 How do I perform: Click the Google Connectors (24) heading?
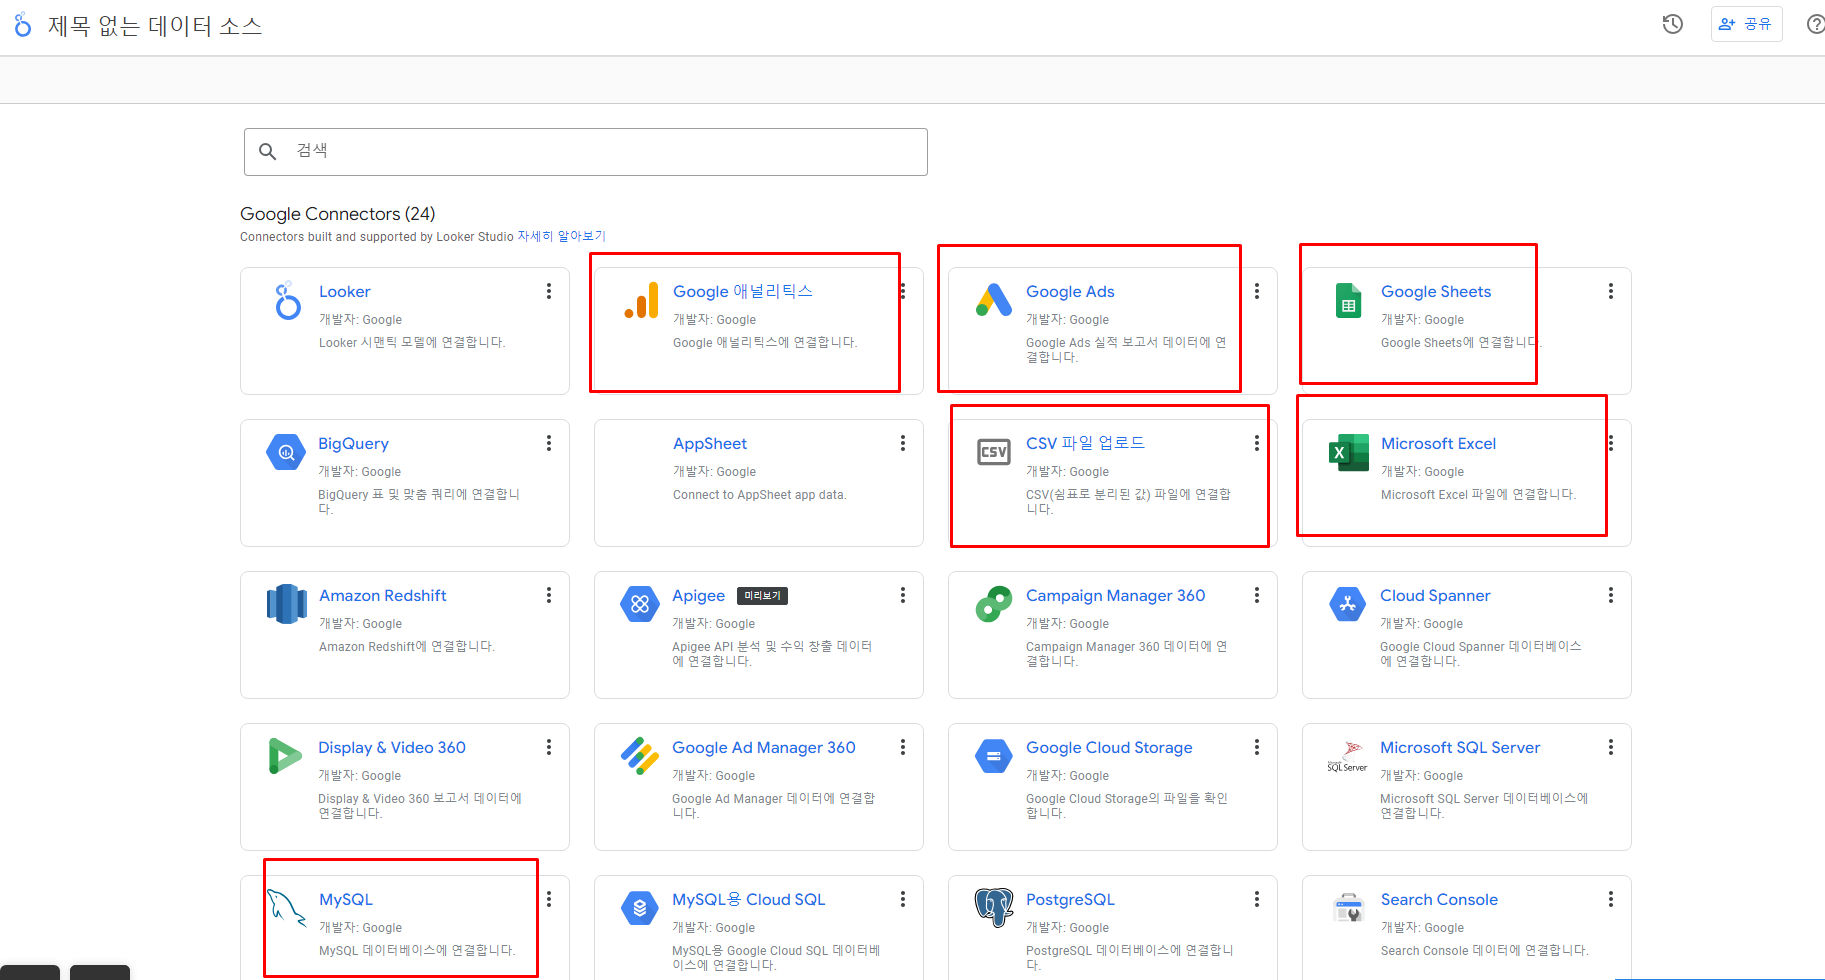[x=338, y=214]
